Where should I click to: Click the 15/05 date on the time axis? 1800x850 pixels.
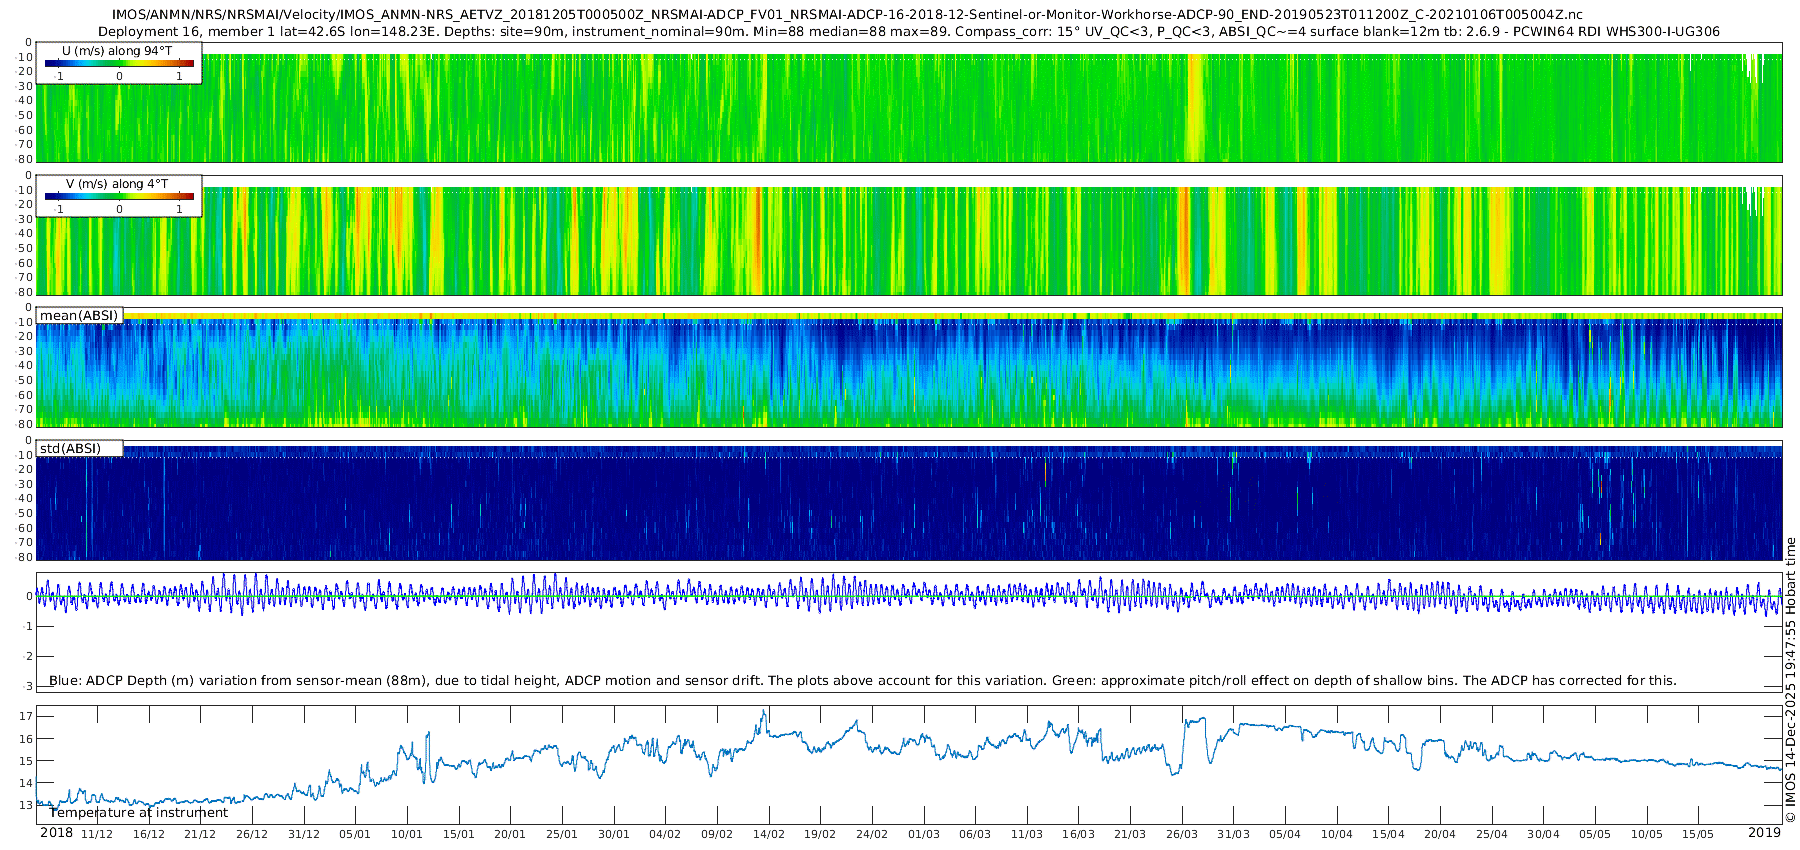tap(1697, 834)
